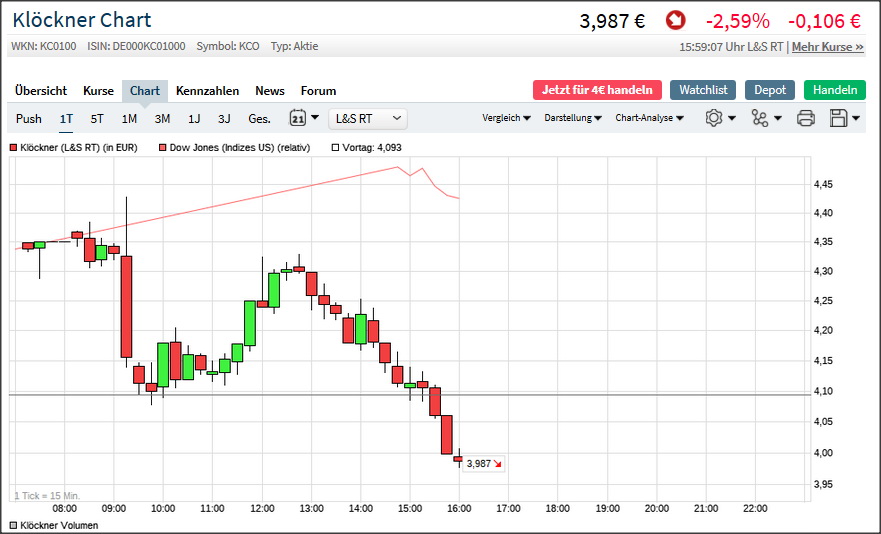Expand arrow next to settings gear

[x=732, y=118]
